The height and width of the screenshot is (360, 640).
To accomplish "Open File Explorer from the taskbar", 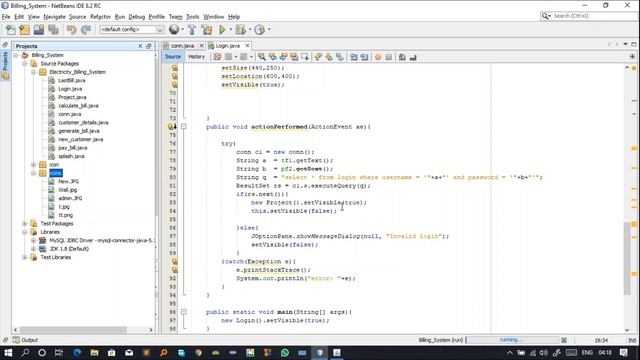I will click(94, 353).
